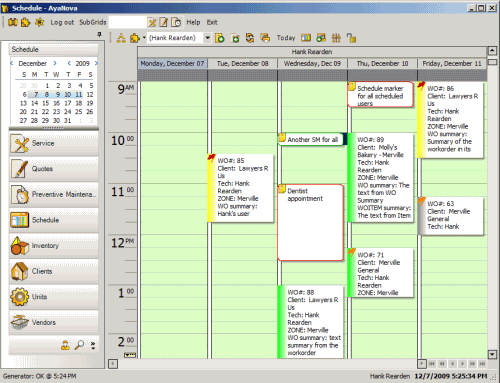
Task: Click Log out in the top toolbar
Action: (62, 22)
